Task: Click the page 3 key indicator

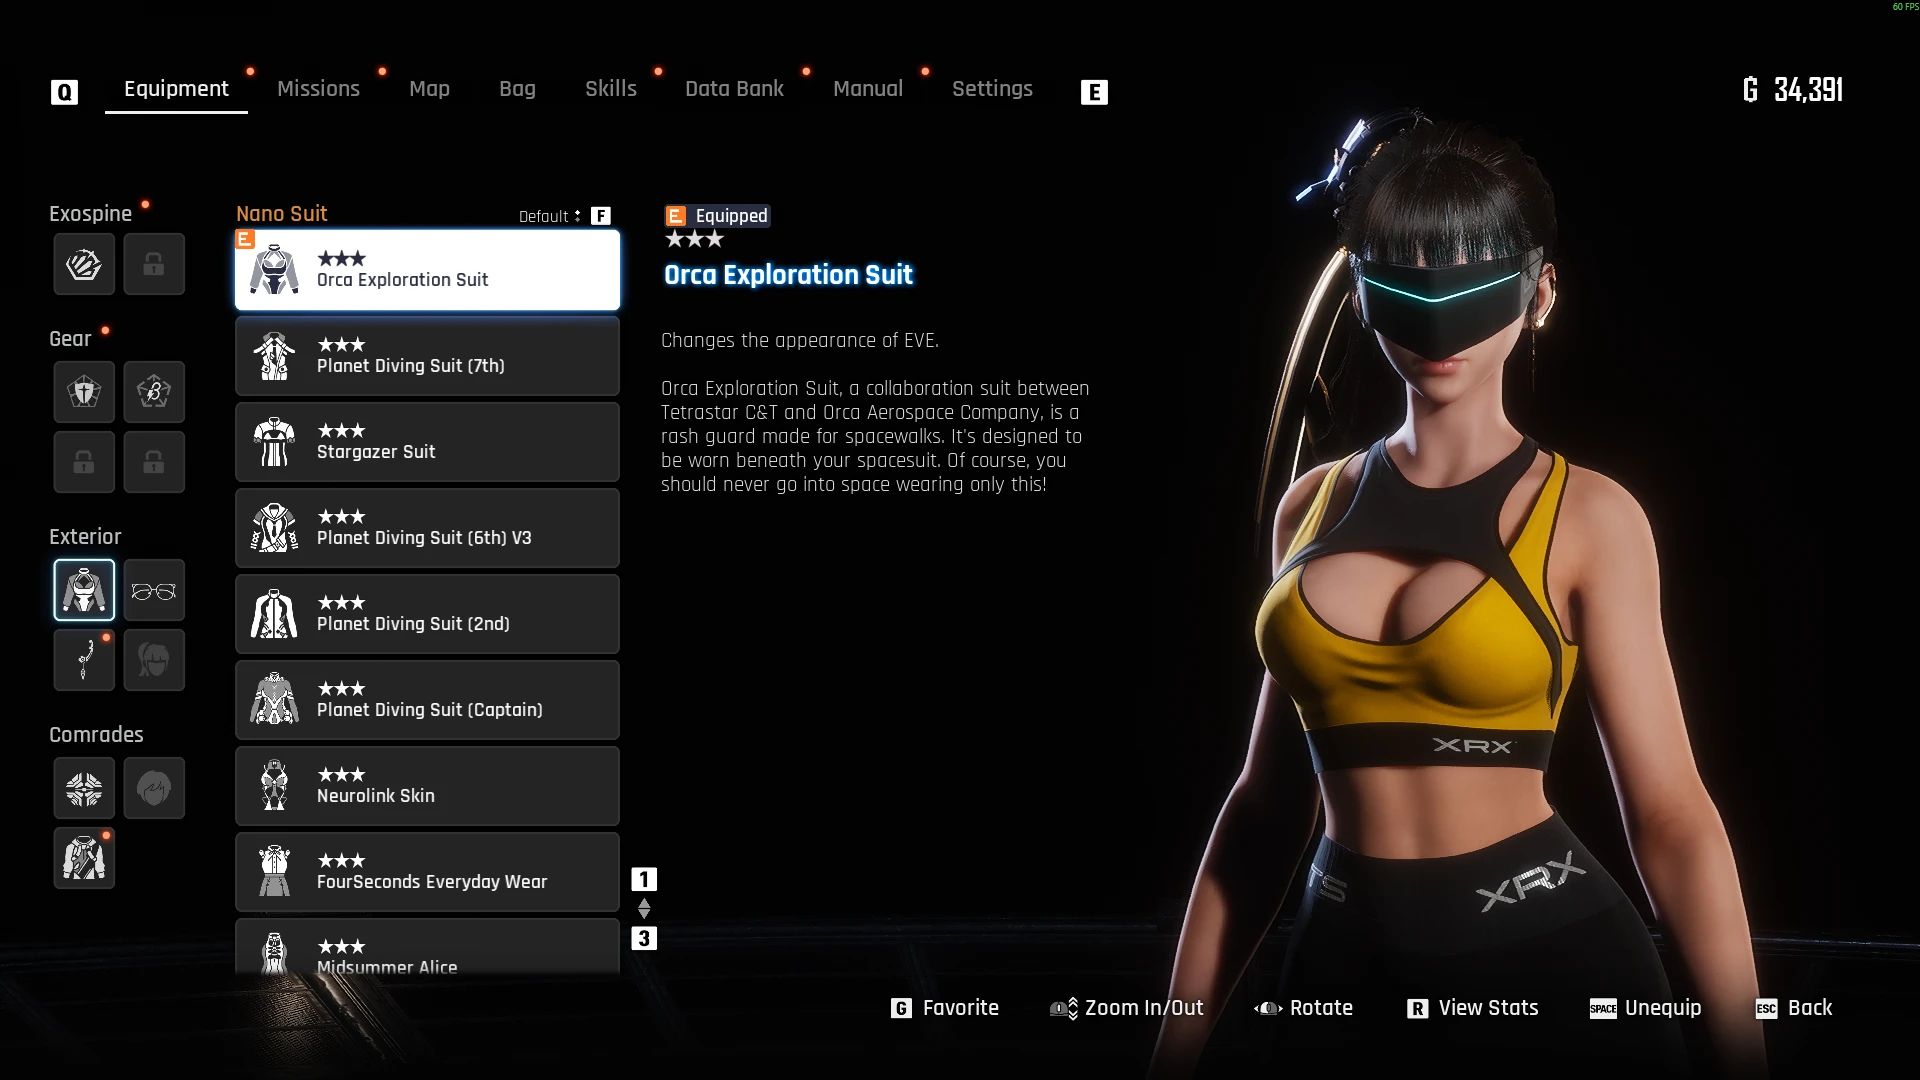Action: (644, 938)
